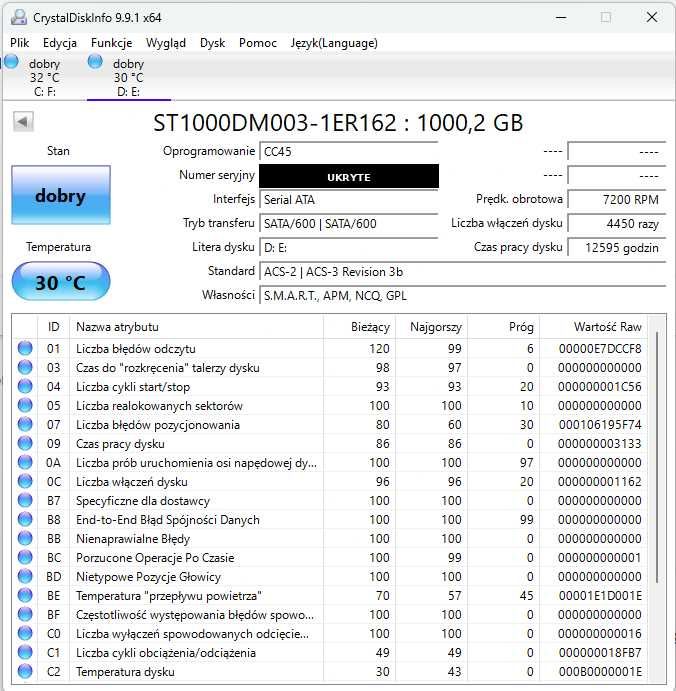Click the attribute list vertical scrollbar

(x=657, y=458)
